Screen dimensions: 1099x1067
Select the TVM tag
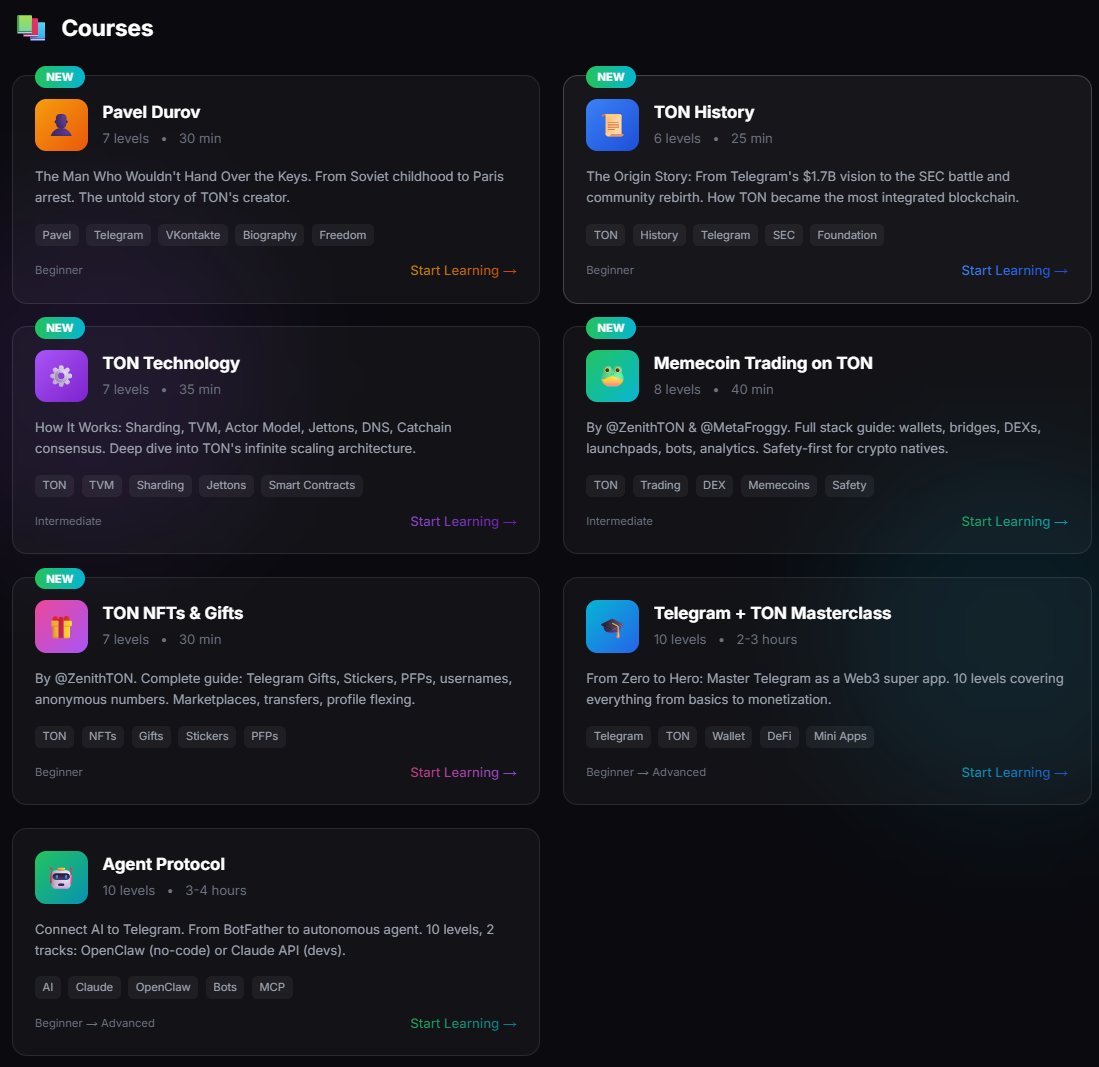102,485
